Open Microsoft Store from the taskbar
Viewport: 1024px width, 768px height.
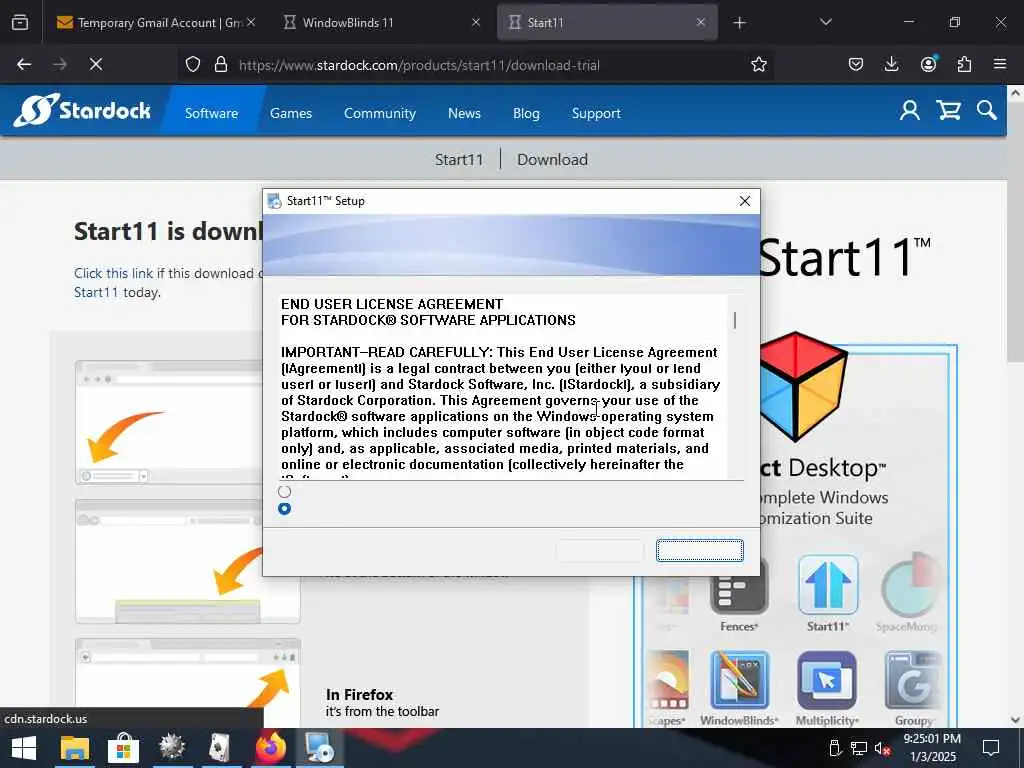click(x=123, y=748)
